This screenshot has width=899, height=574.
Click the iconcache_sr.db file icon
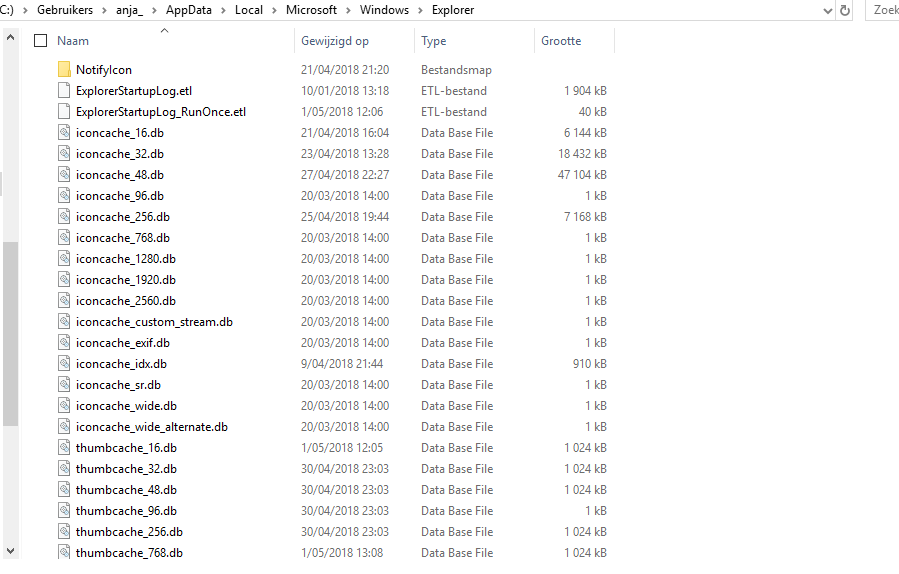point(64,385)
